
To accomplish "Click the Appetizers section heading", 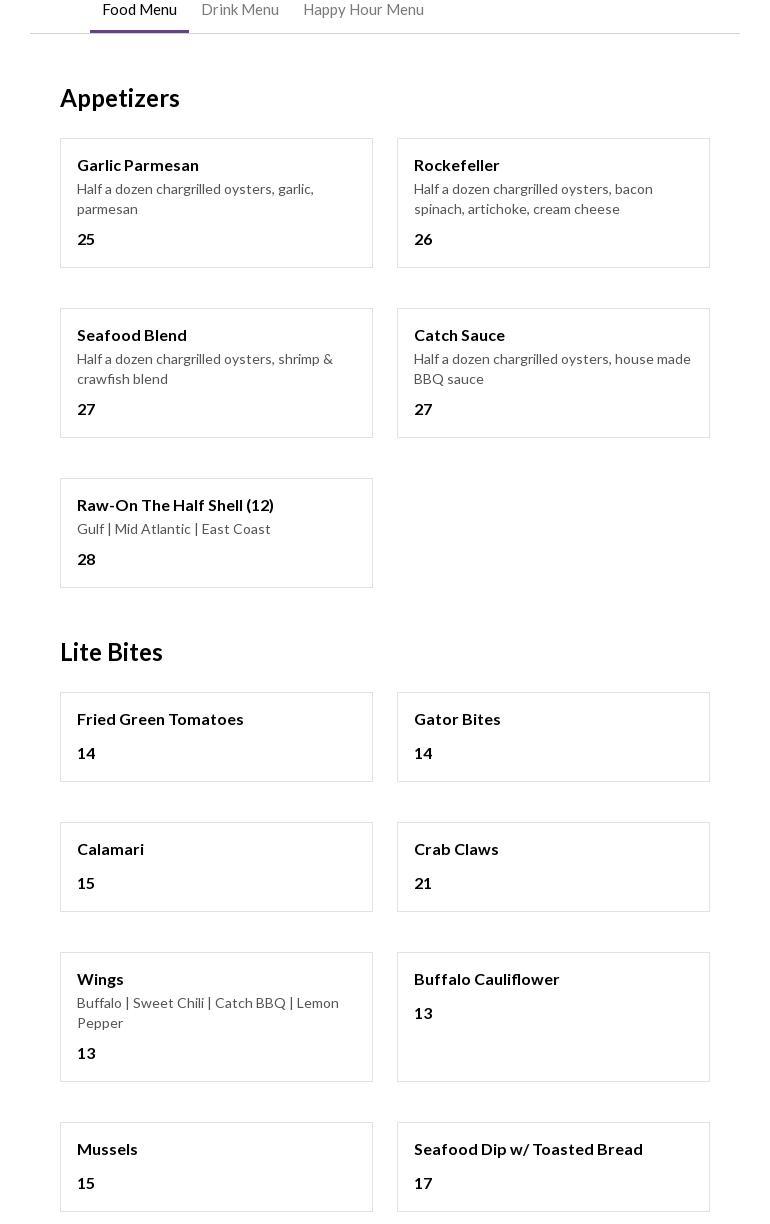I will click(120, 98).
